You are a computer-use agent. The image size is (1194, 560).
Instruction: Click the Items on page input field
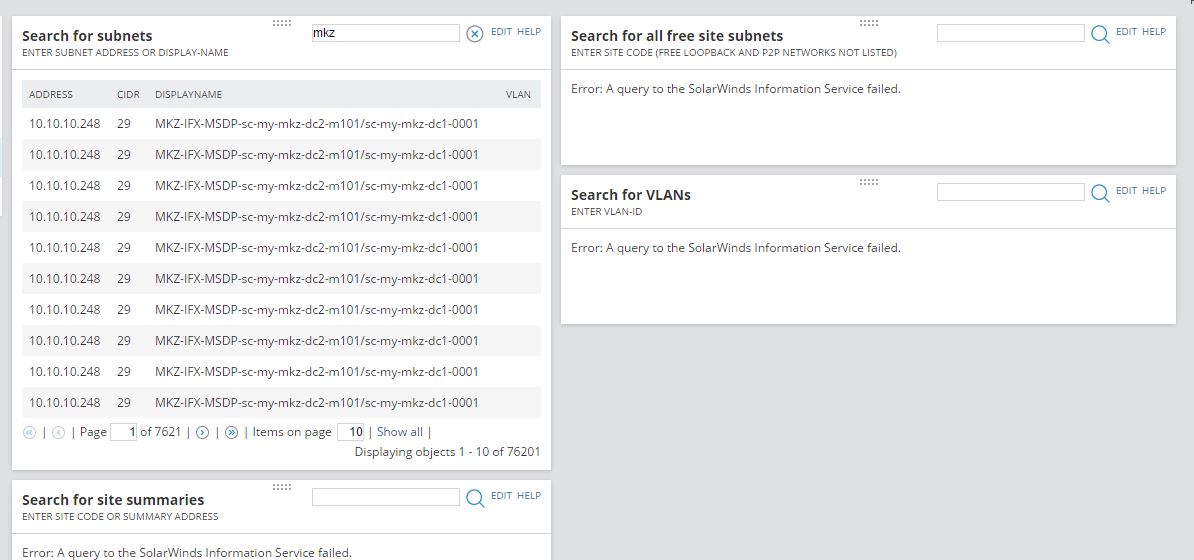tap(351, 432)
